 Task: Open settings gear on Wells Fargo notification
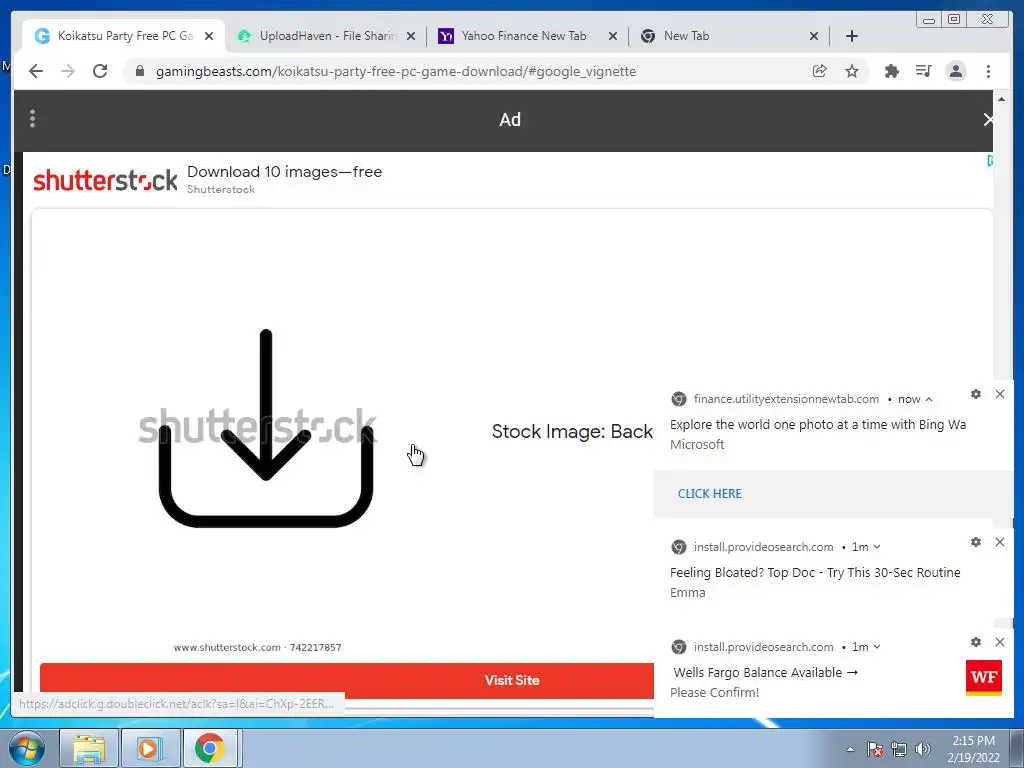tap(976, 642)
